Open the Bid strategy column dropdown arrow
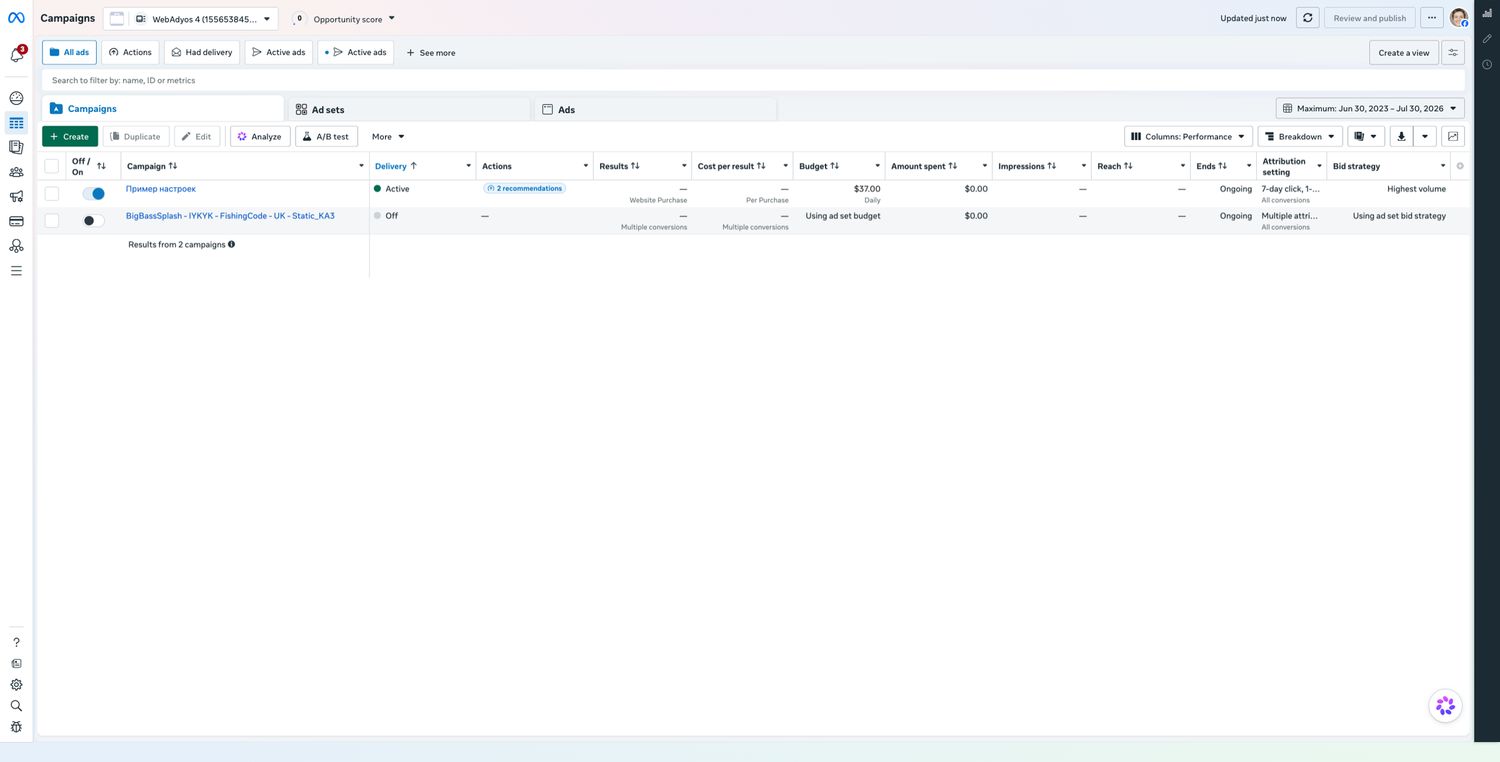This screenshot has width=1500, height=762. point(1443,166)
